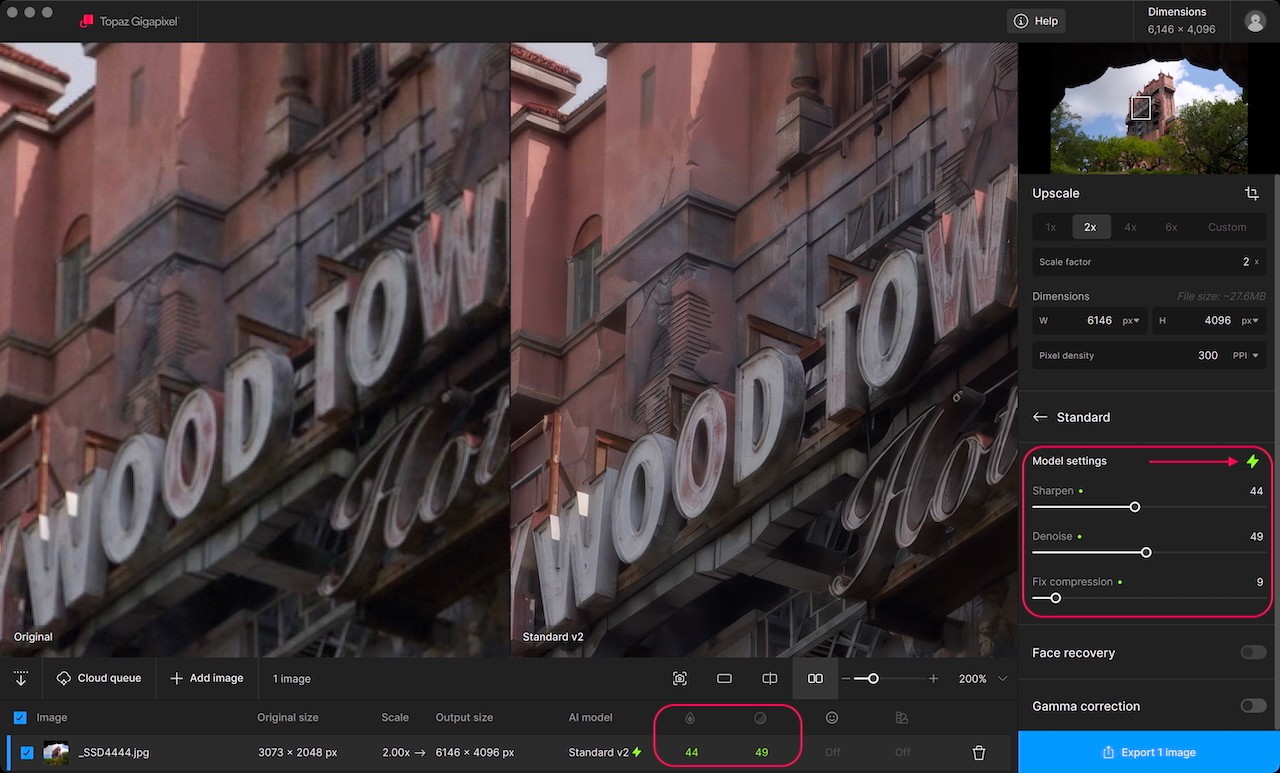Switch to single view layout icon
The width and height of the screenshot is (1280, 773).
coord(724,678)
